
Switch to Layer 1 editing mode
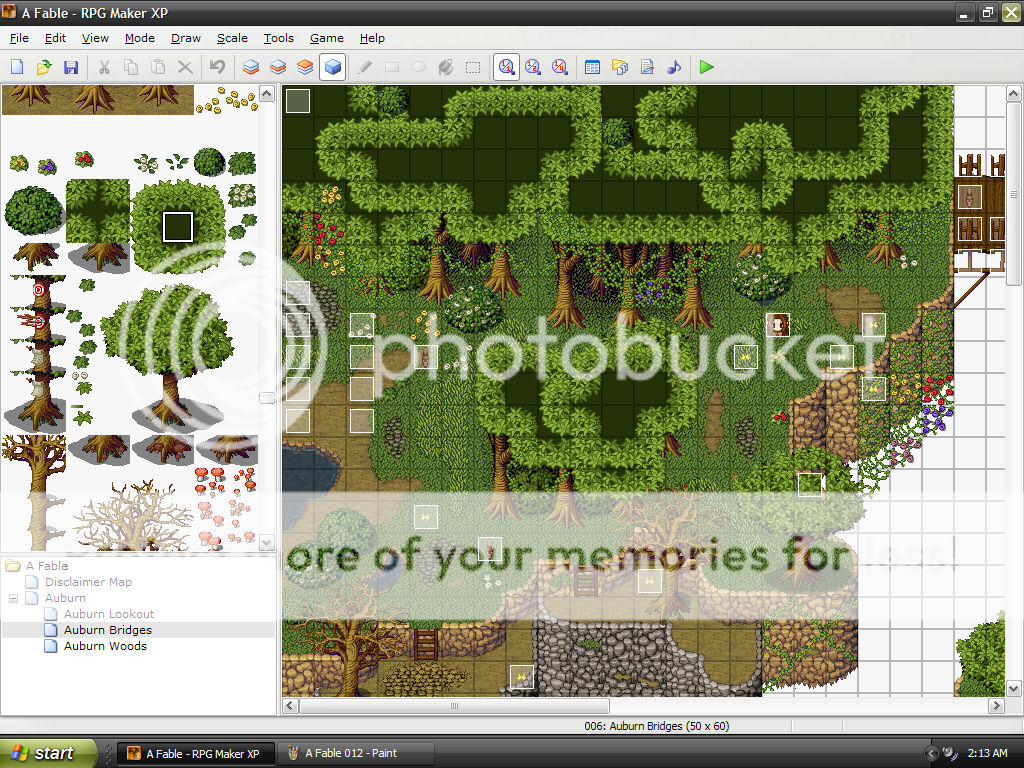tap(251, 67)
